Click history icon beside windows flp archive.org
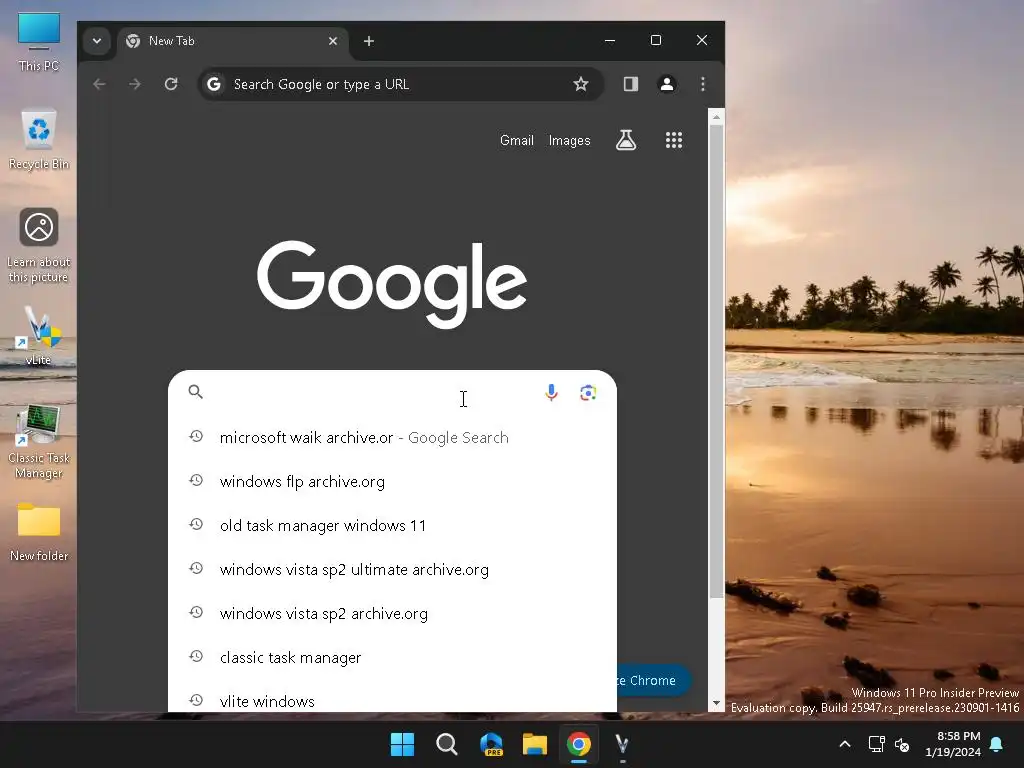This screenshot has height=768, width=1024. click(196, 481)
